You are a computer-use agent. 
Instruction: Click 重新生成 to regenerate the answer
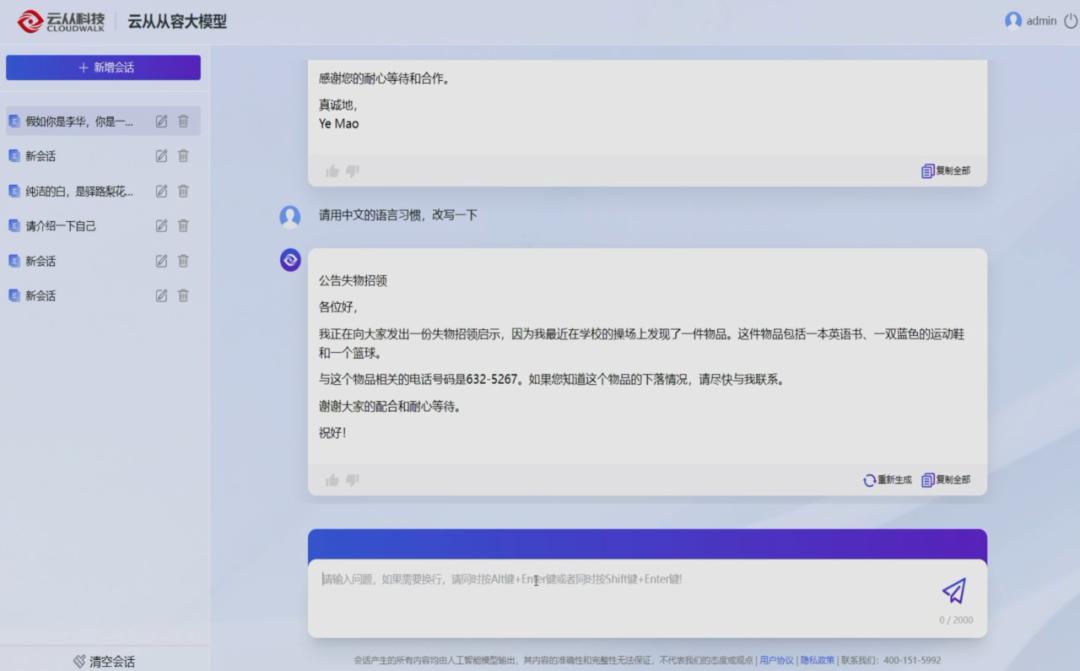click(888, 480)
